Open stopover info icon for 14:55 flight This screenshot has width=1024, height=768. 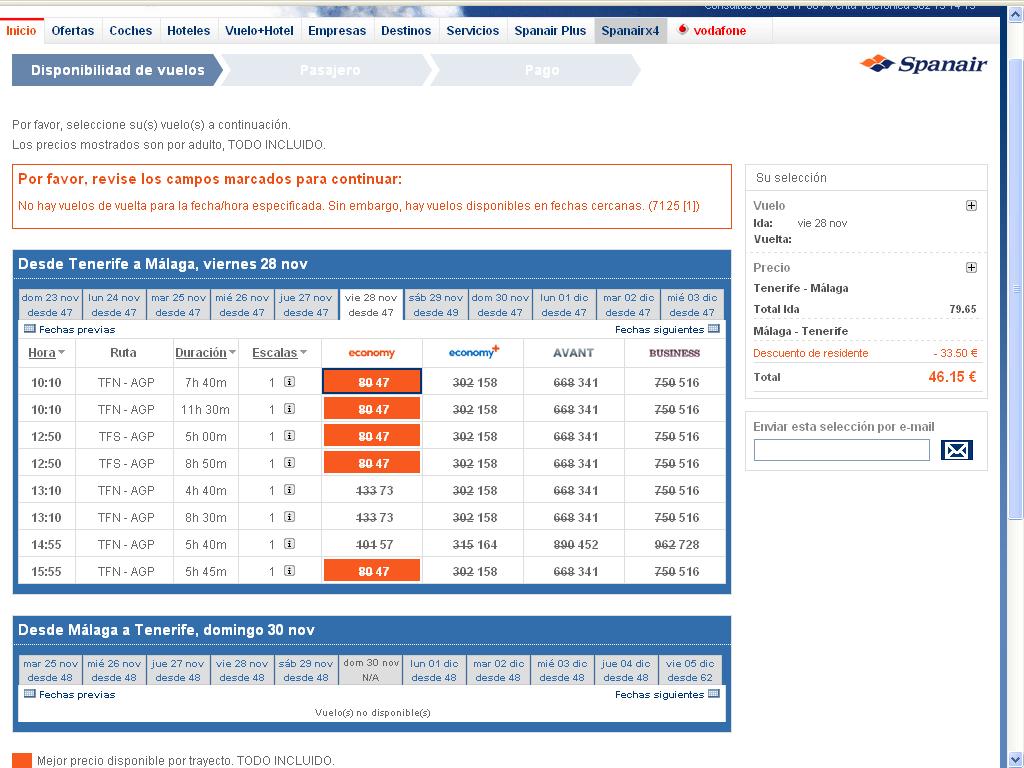click(x=289, y=544)
